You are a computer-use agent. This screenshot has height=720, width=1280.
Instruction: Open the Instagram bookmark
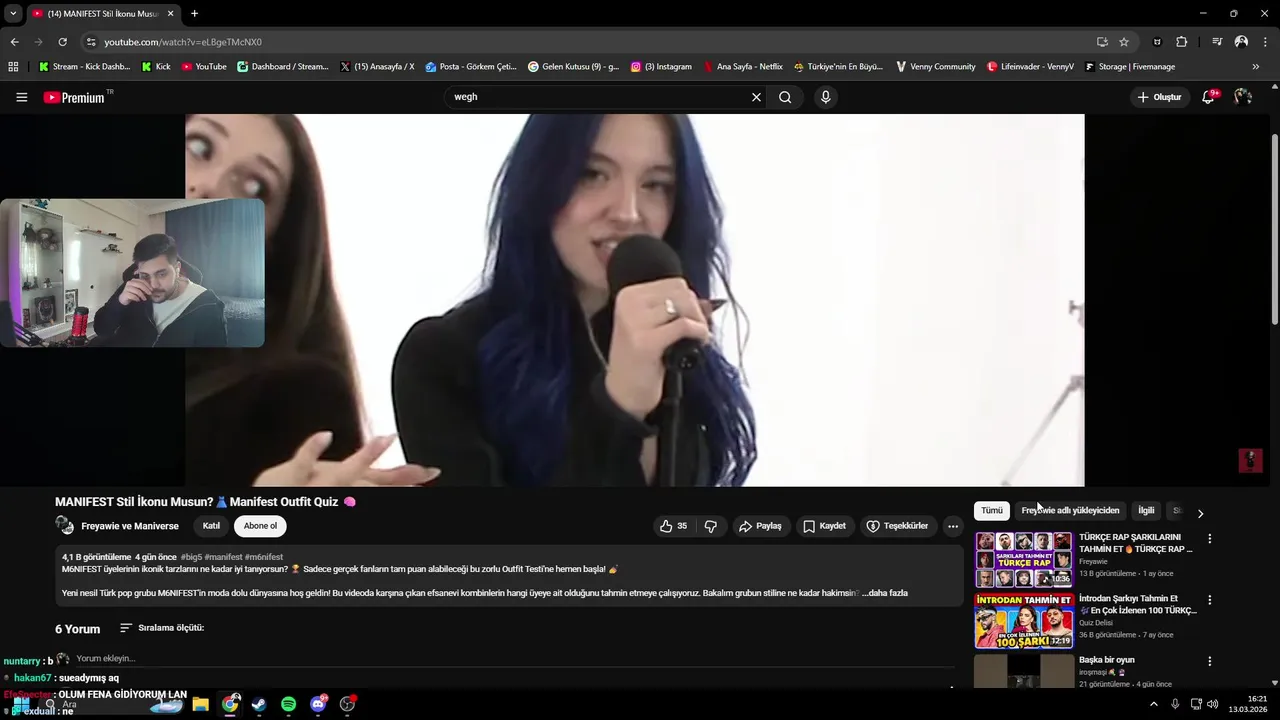click(x=661, y=67)
